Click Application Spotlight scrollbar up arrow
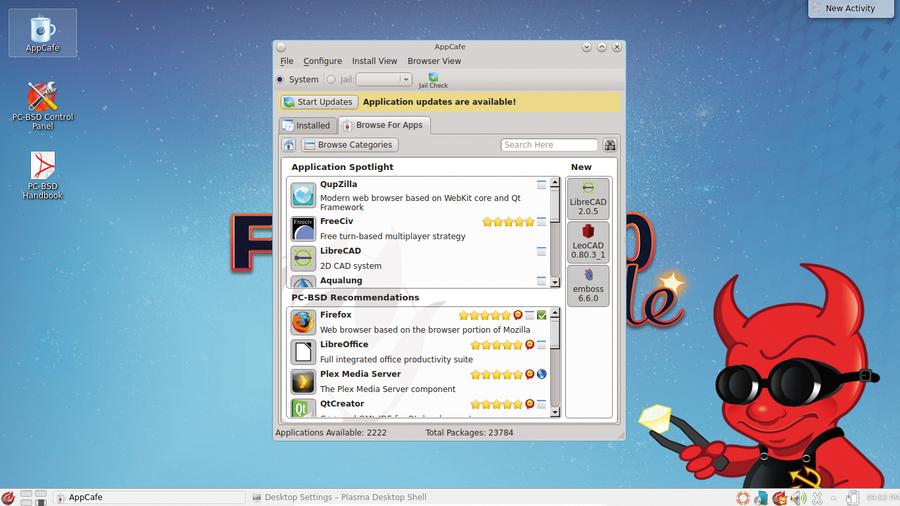This screenshot has width=900, height=506. tap(554, 183)
